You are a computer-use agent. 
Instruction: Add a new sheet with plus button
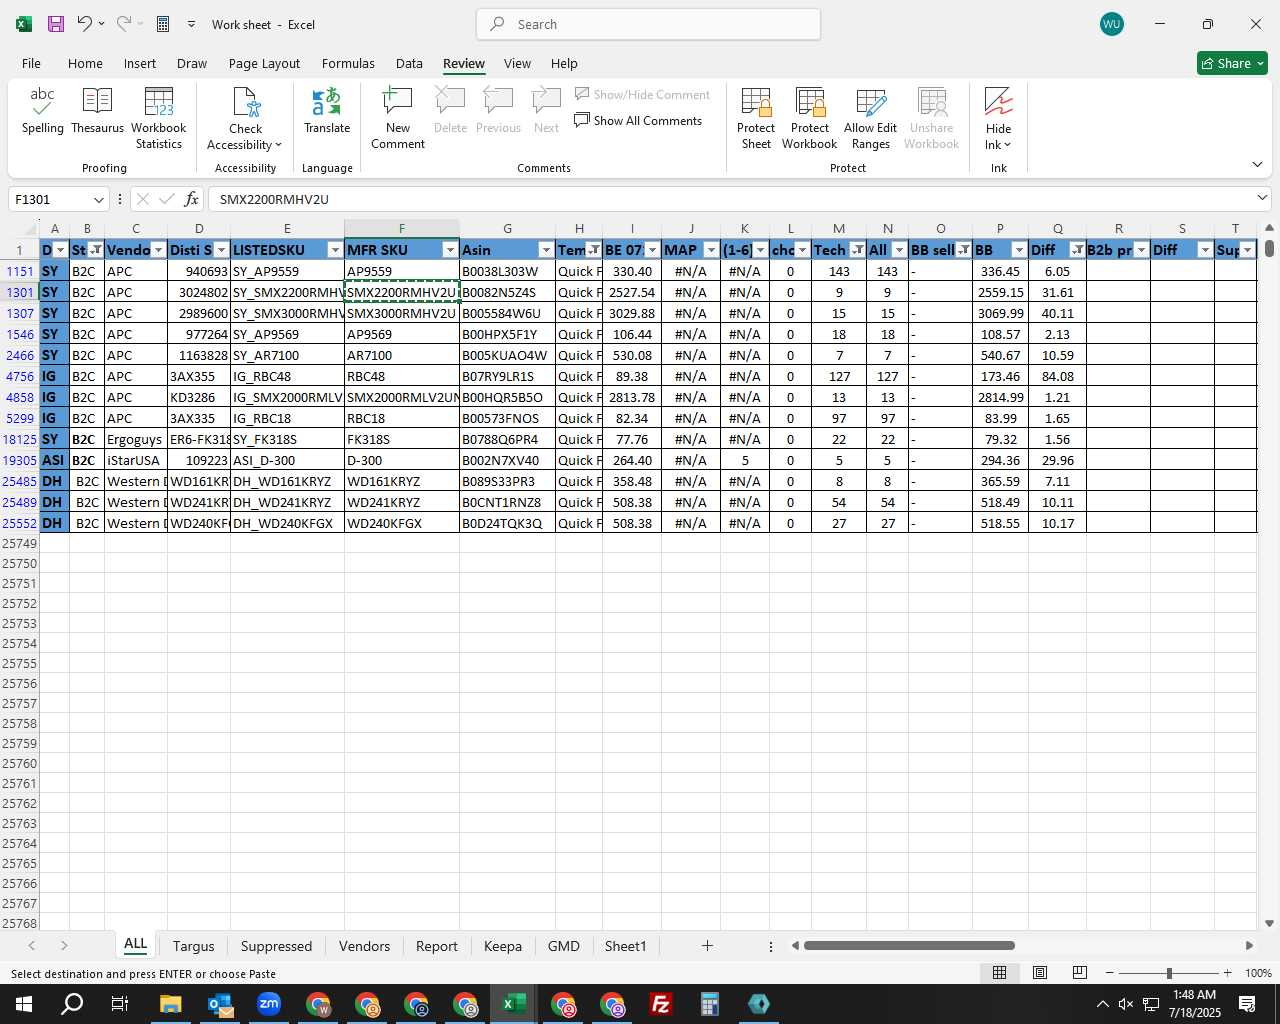click(707, 946)
